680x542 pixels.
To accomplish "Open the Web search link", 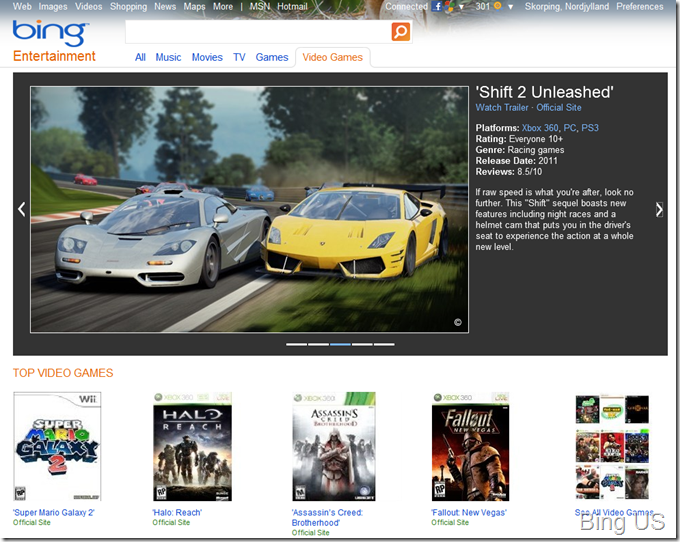I will pyautogui.click(x=22, y=7).
